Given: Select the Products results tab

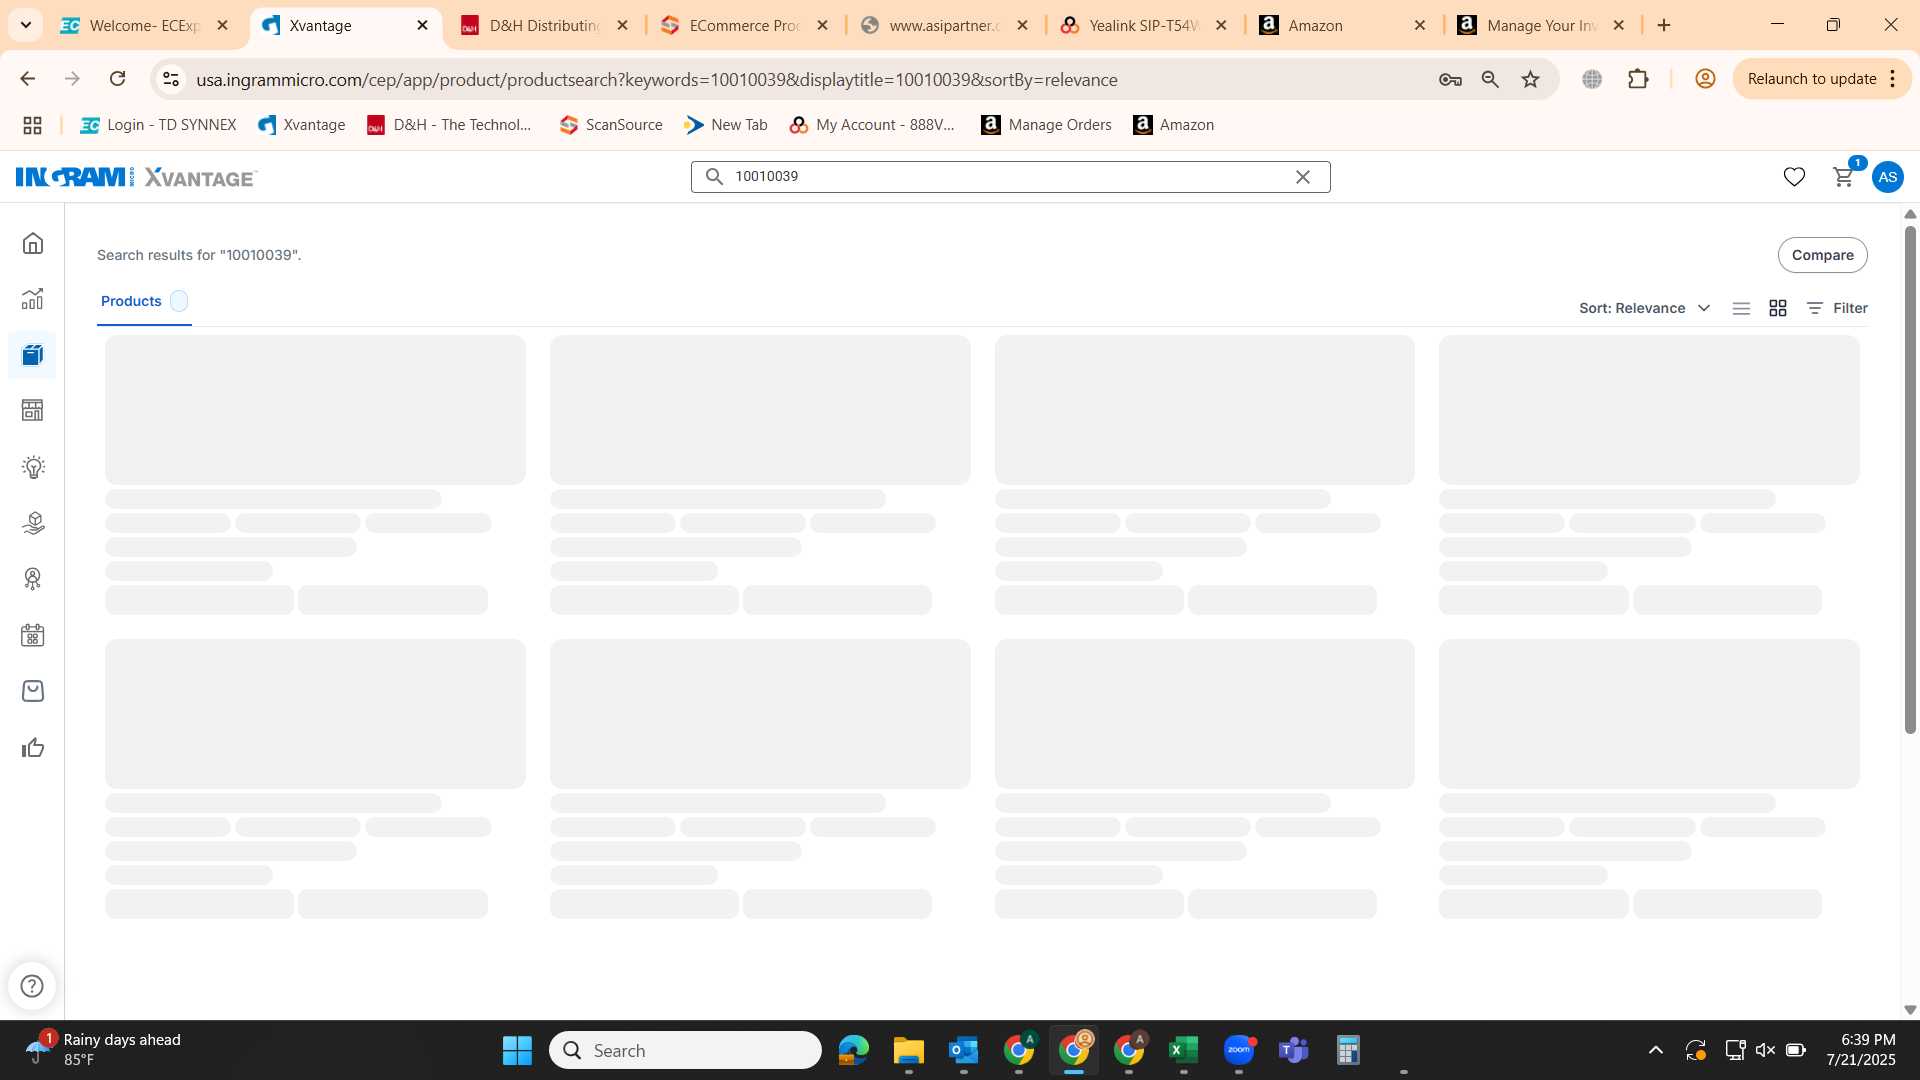Looking at the screenshot, I should pos(143,301).
